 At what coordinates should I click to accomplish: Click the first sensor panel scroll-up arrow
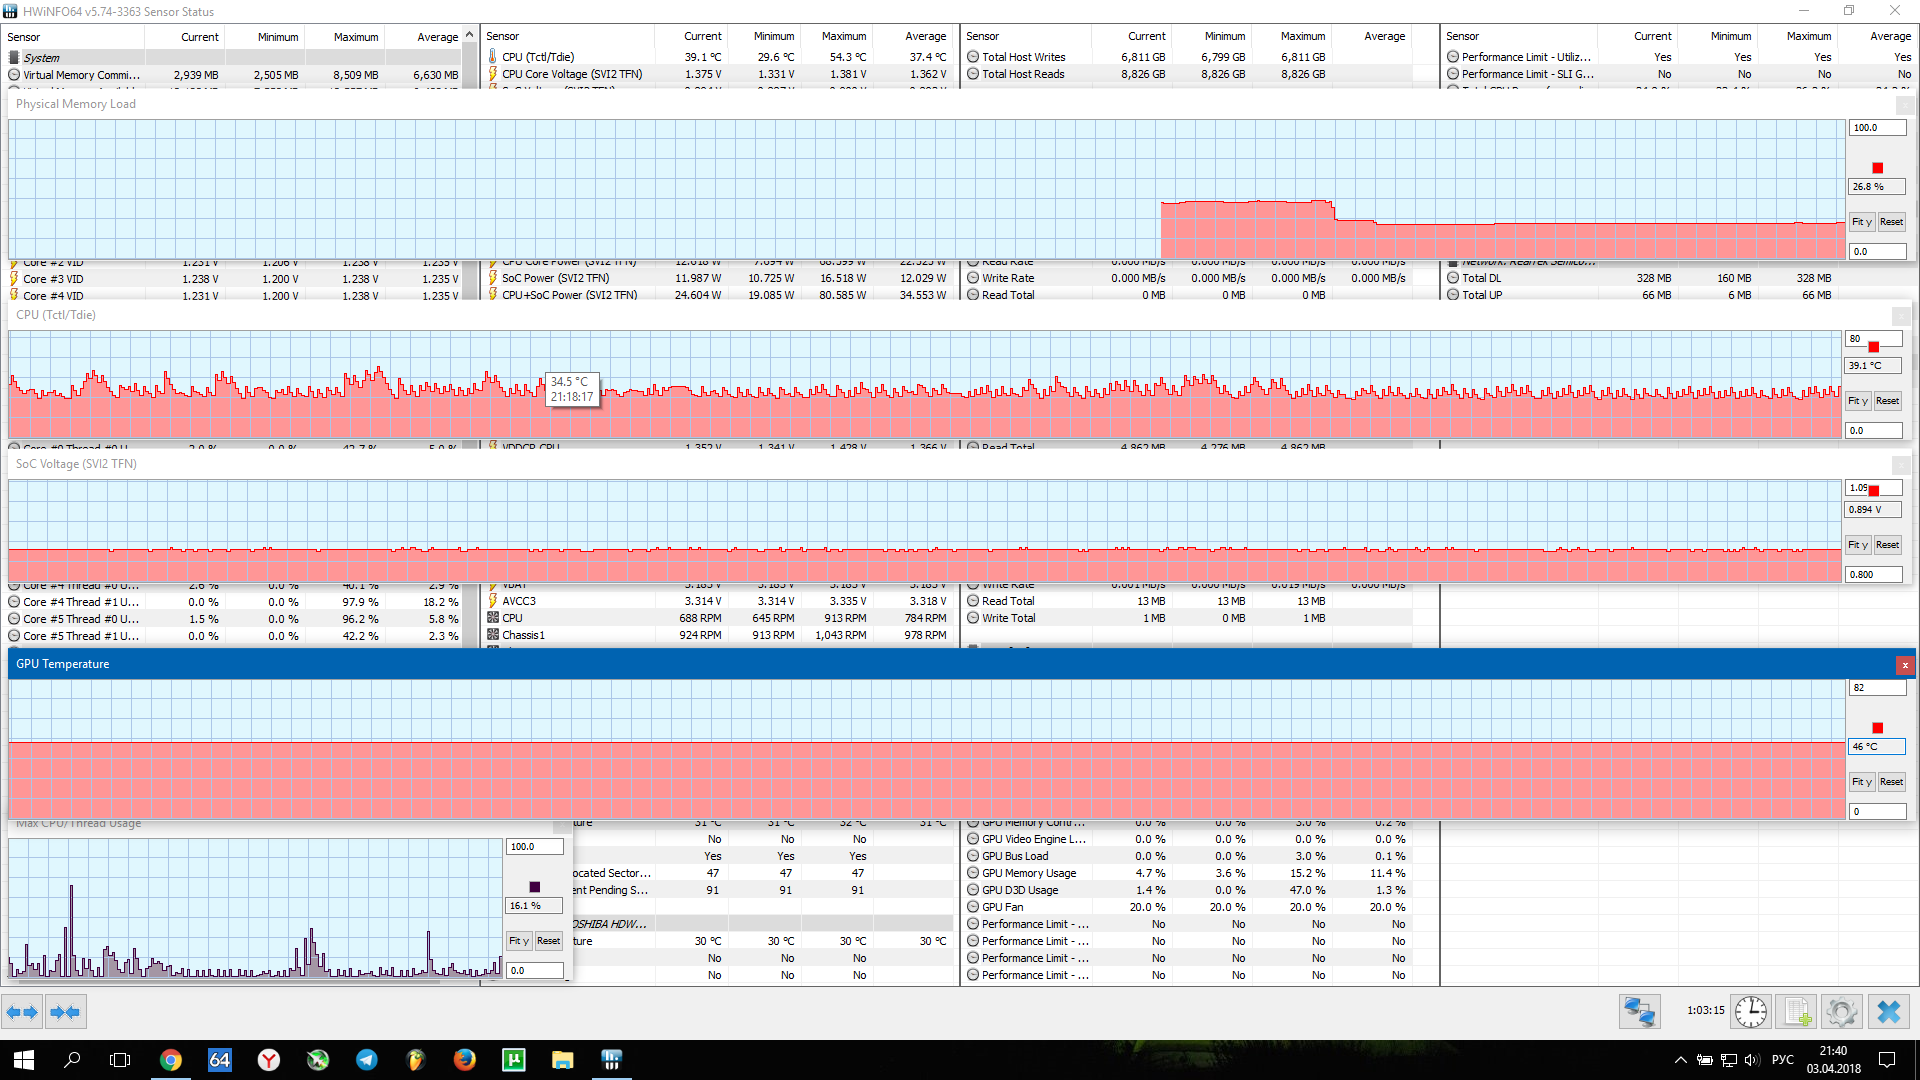(469, 35)
